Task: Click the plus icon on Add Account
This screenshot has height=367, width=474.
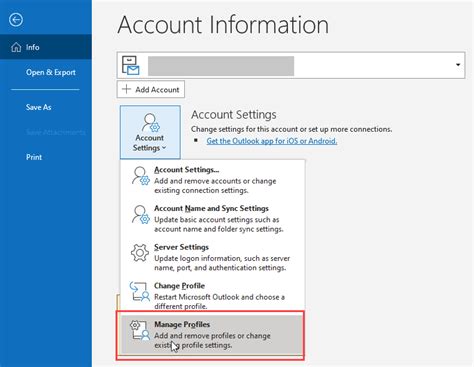Action: [126, 89]
